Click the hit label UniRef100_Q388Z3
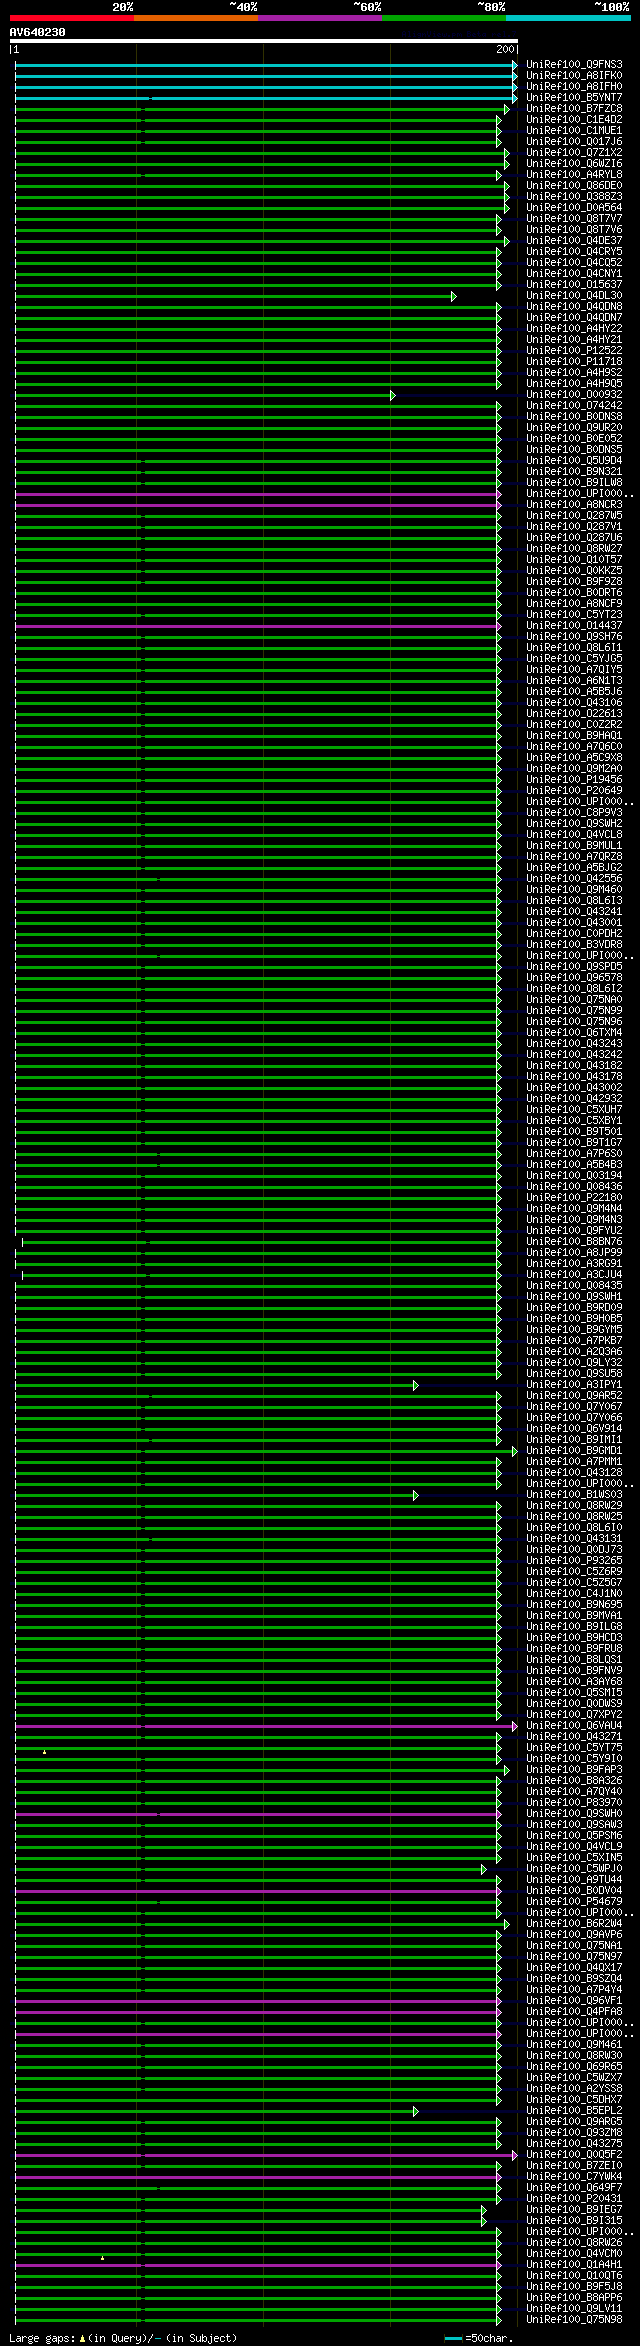This screenshot has width=640, height=2346. (574, 196)
